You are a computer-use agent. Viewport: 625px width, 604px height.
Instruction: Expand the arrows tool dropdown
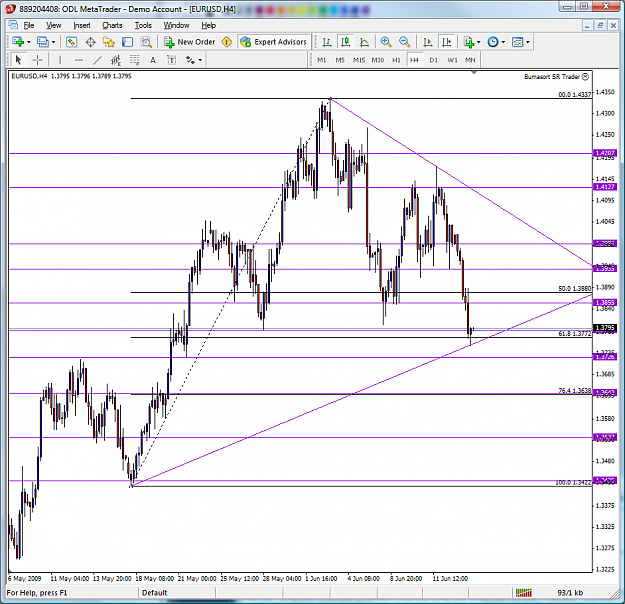(200, 60)
